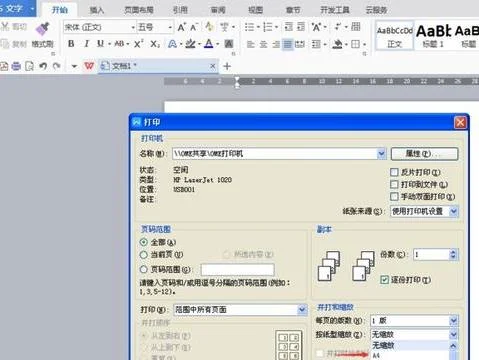Switch to the 视图 ribbon tab
479x360 pixels.
tap(256, 10)
